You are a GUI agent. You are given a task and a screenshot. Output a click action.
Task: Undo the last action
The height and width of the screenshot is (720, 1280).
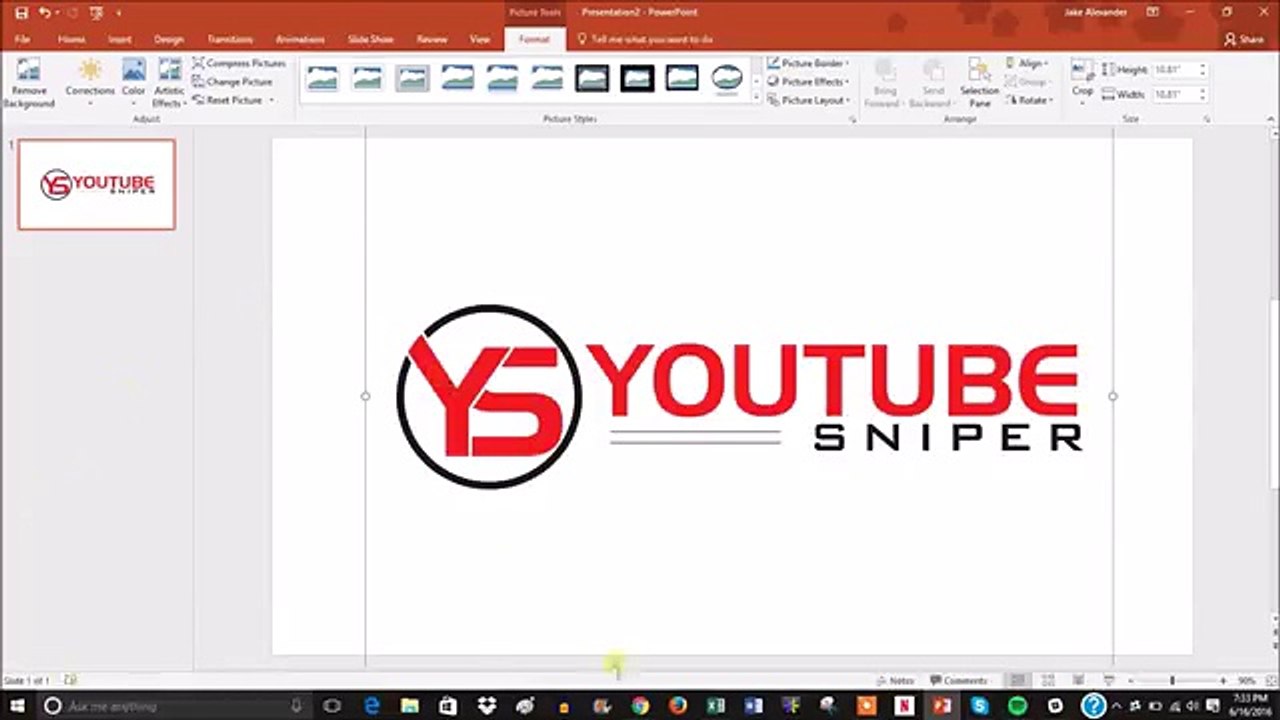44,12
